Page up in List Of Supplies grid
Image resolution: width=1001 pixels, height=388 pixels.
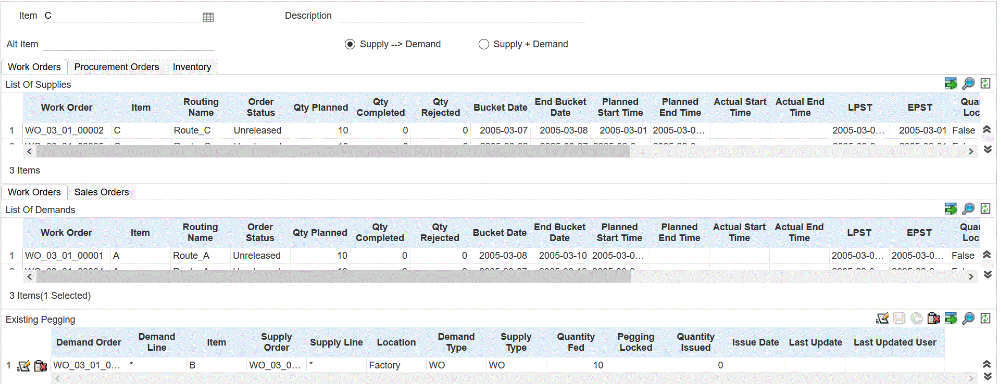pyautogui.click(x=987, y=130)
